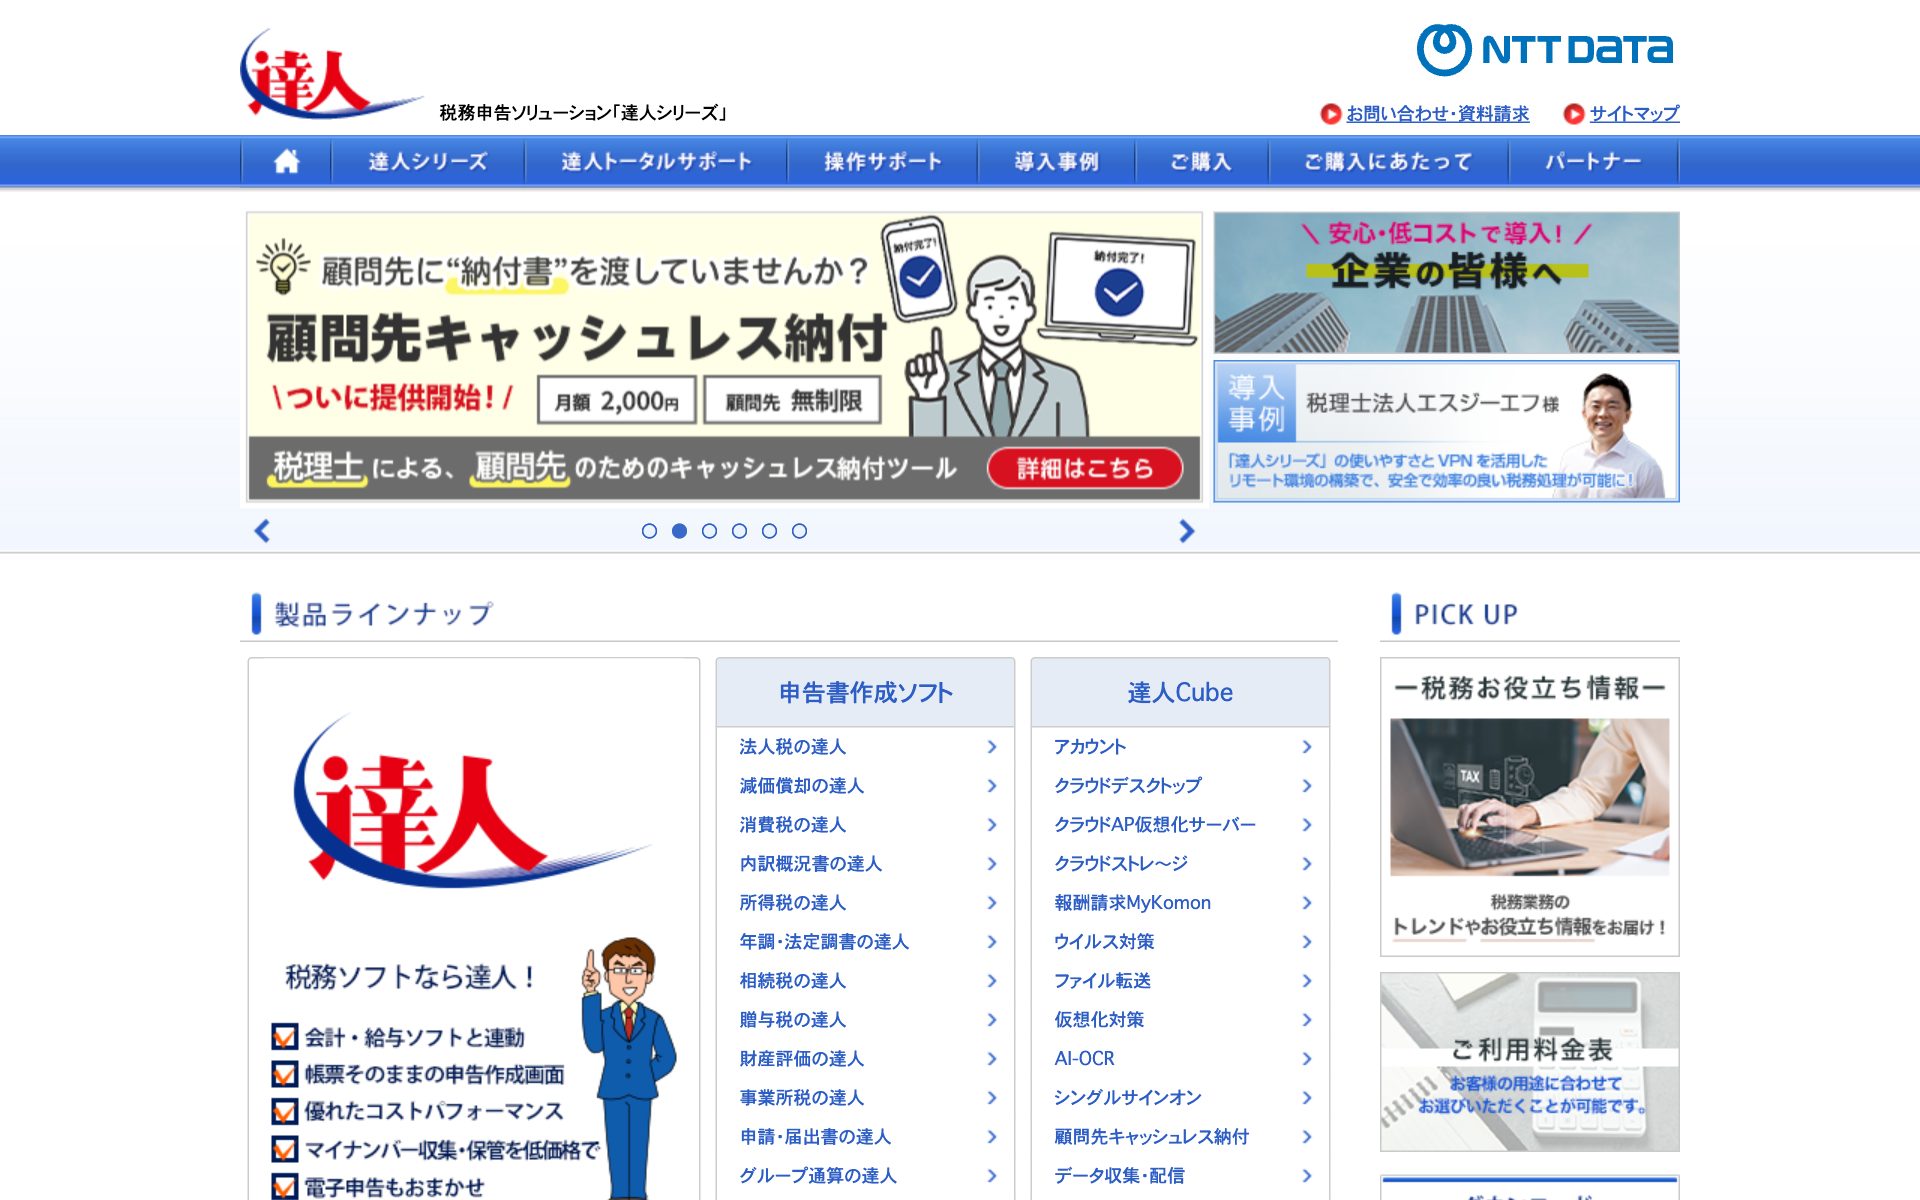Open 企業の皆様へ banner
This screenshot has height=1200, width=1920.
1446,282
